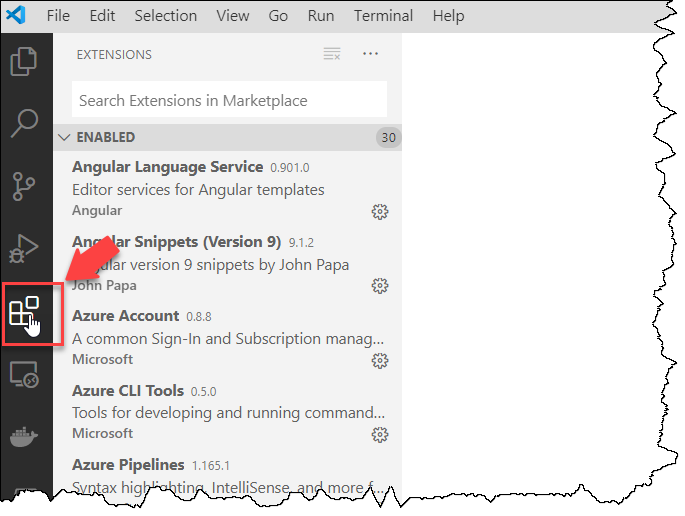Open manage gear for Azure CLI Tools

pos(380,434)
